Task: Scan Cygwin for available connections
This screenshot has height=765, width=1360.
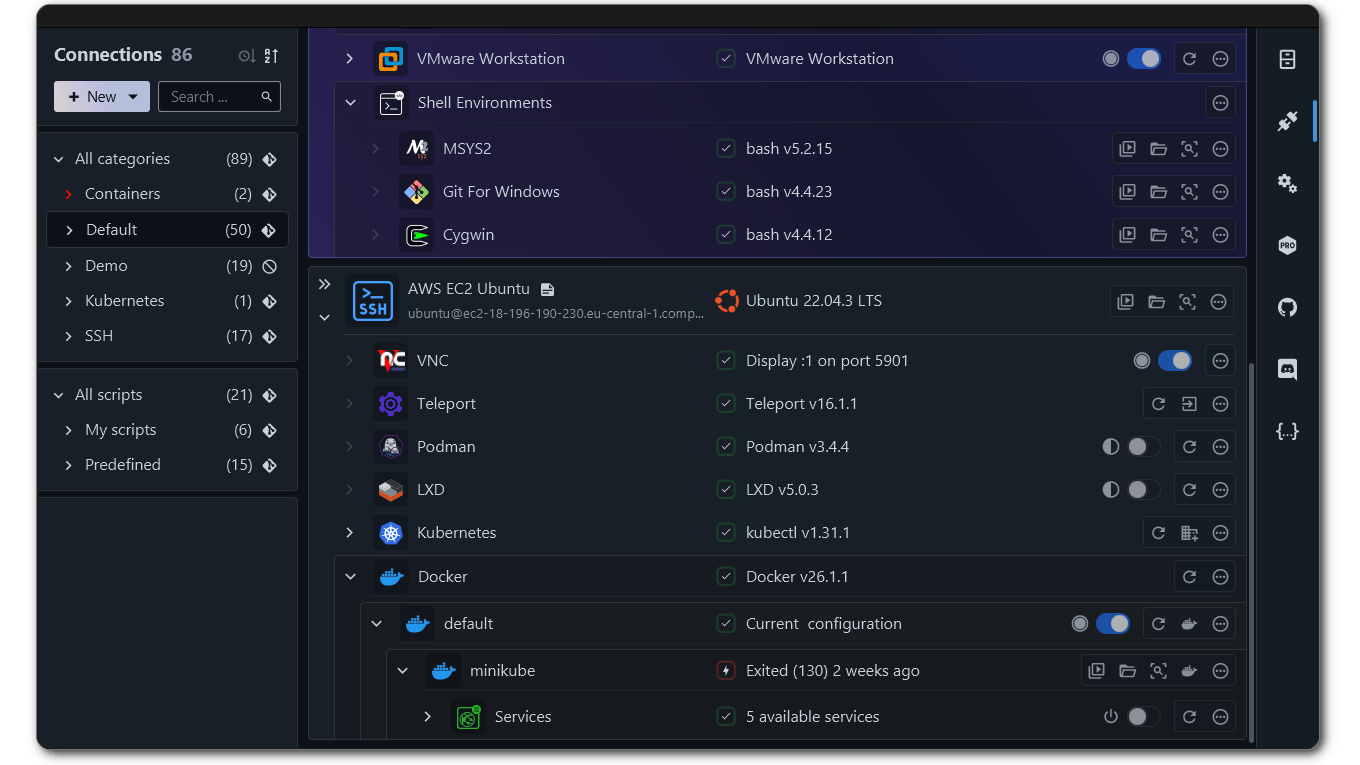Action: [x=1189, y=235]
